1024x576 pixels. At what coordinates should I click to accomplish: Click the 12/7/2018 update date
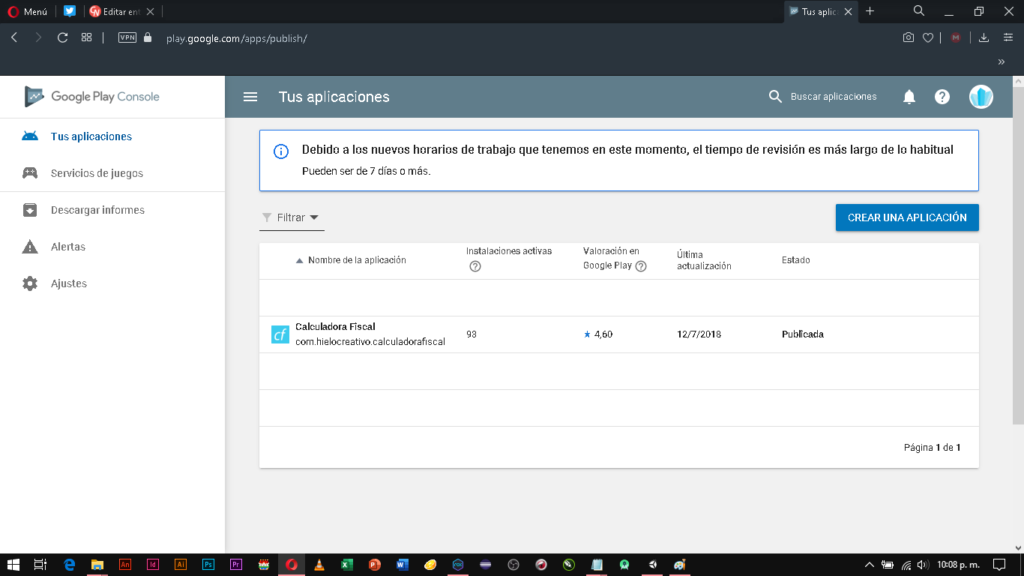click(699, 334)
